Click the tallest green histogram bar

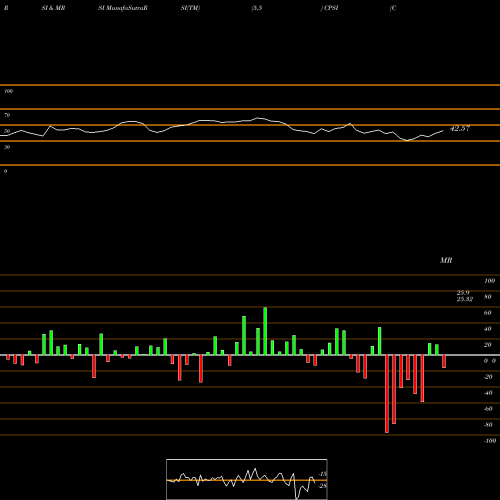point(265,331)
